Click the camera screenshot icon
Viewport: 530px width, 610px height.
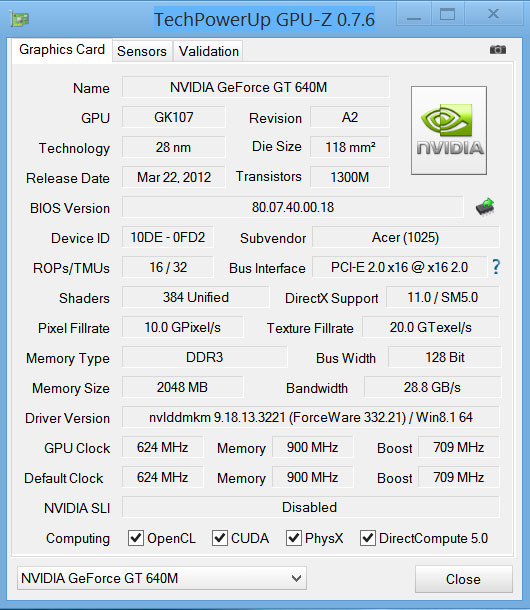(x=497, y=50)
